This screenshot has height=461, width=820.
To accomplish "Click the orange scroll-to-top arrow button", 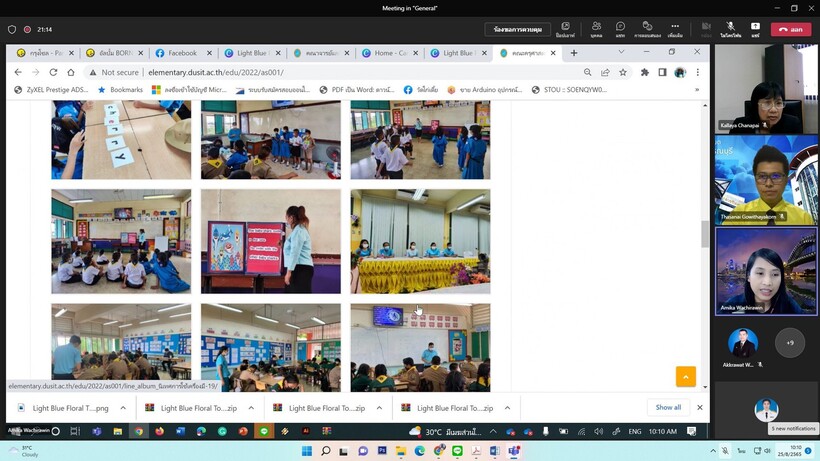I will [x=685, y=376].
